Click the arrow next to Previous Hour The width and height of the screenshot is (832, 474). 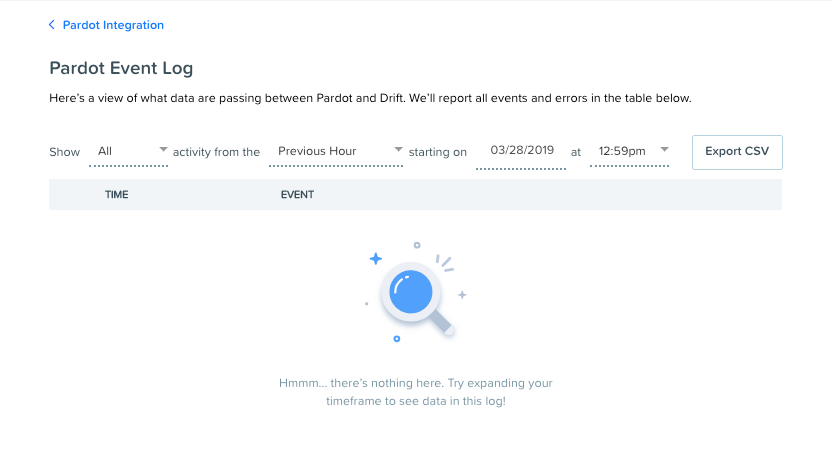[398, 150]
